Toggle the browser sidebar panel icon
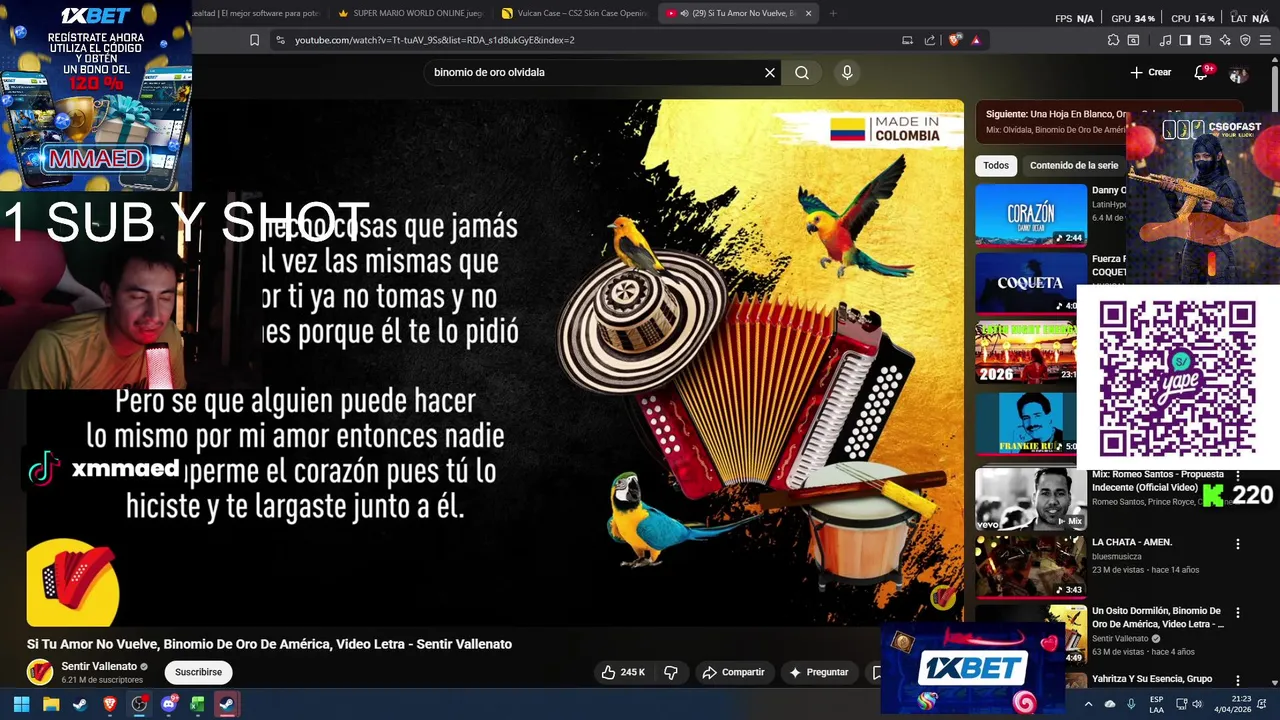This screenshot has width=1280, height=720. 1185,40
